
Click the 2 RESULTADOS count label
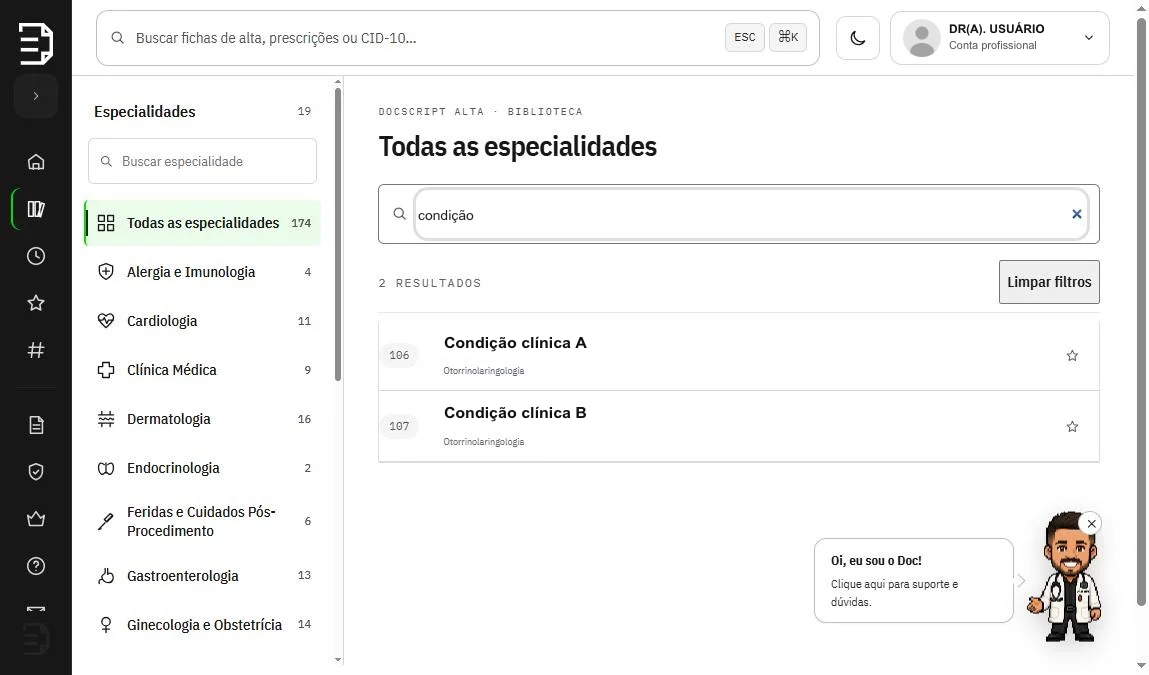(429, 283)
